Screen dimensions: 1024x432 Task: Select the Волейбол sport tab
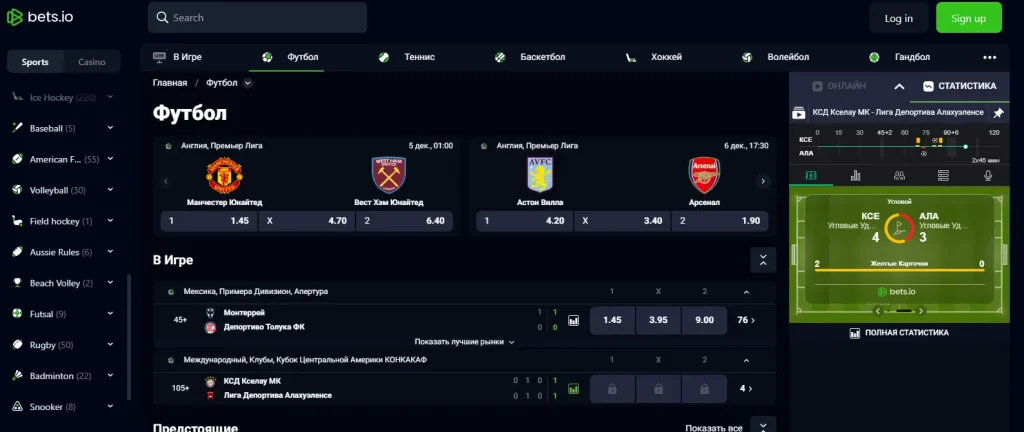click(775, 57)
